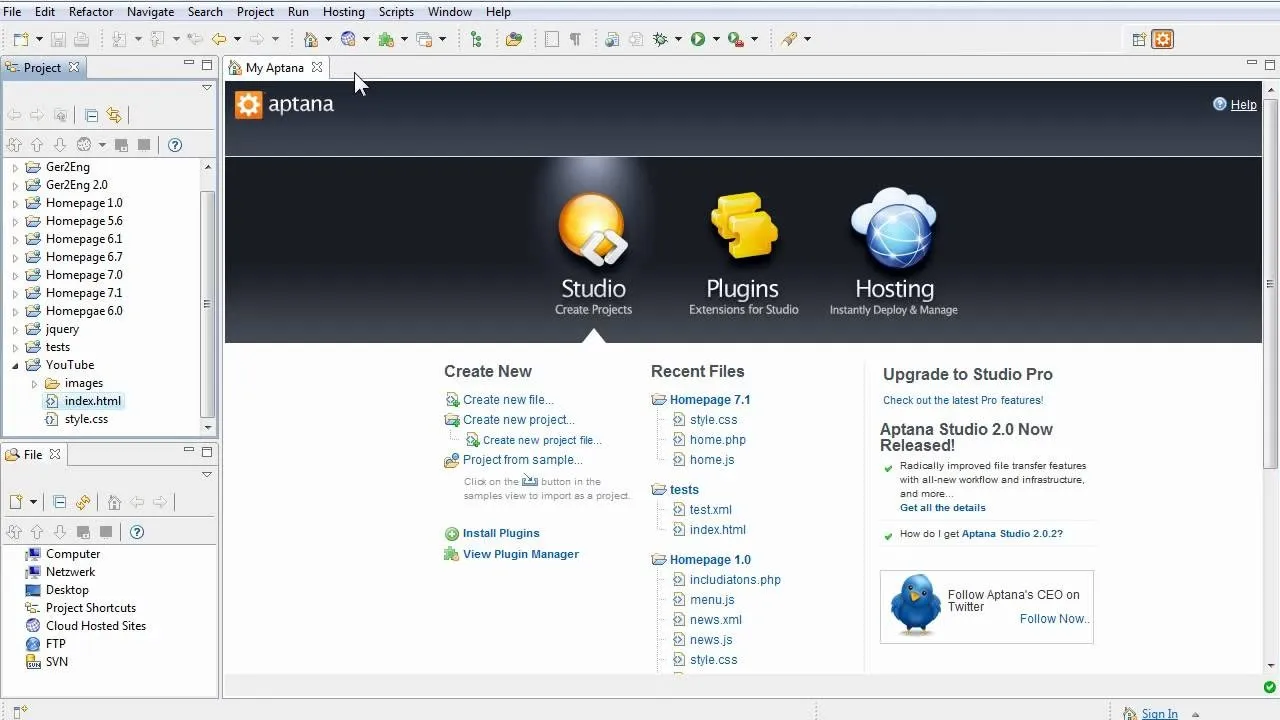Open the Hosting menu
This screenshot has height=720, width=1280.
pos(344,12)
